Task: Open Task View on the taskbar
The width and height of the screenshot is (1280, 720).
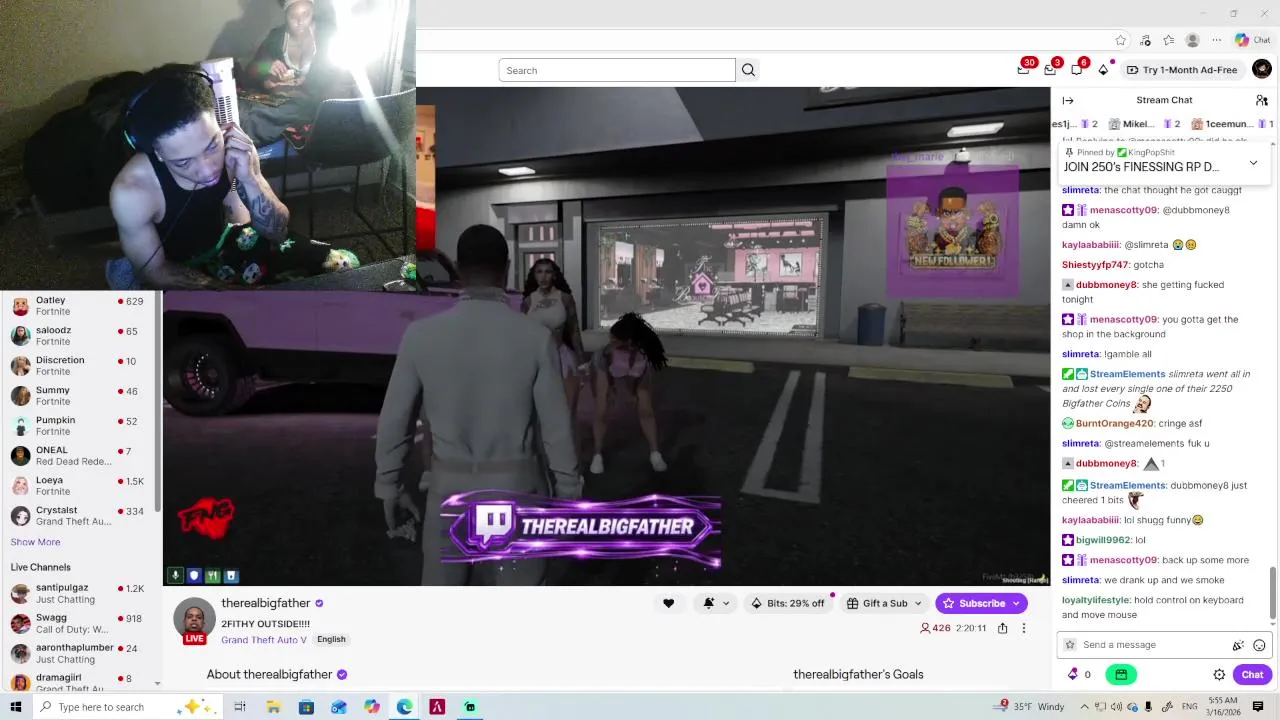Action: [240, 707]
